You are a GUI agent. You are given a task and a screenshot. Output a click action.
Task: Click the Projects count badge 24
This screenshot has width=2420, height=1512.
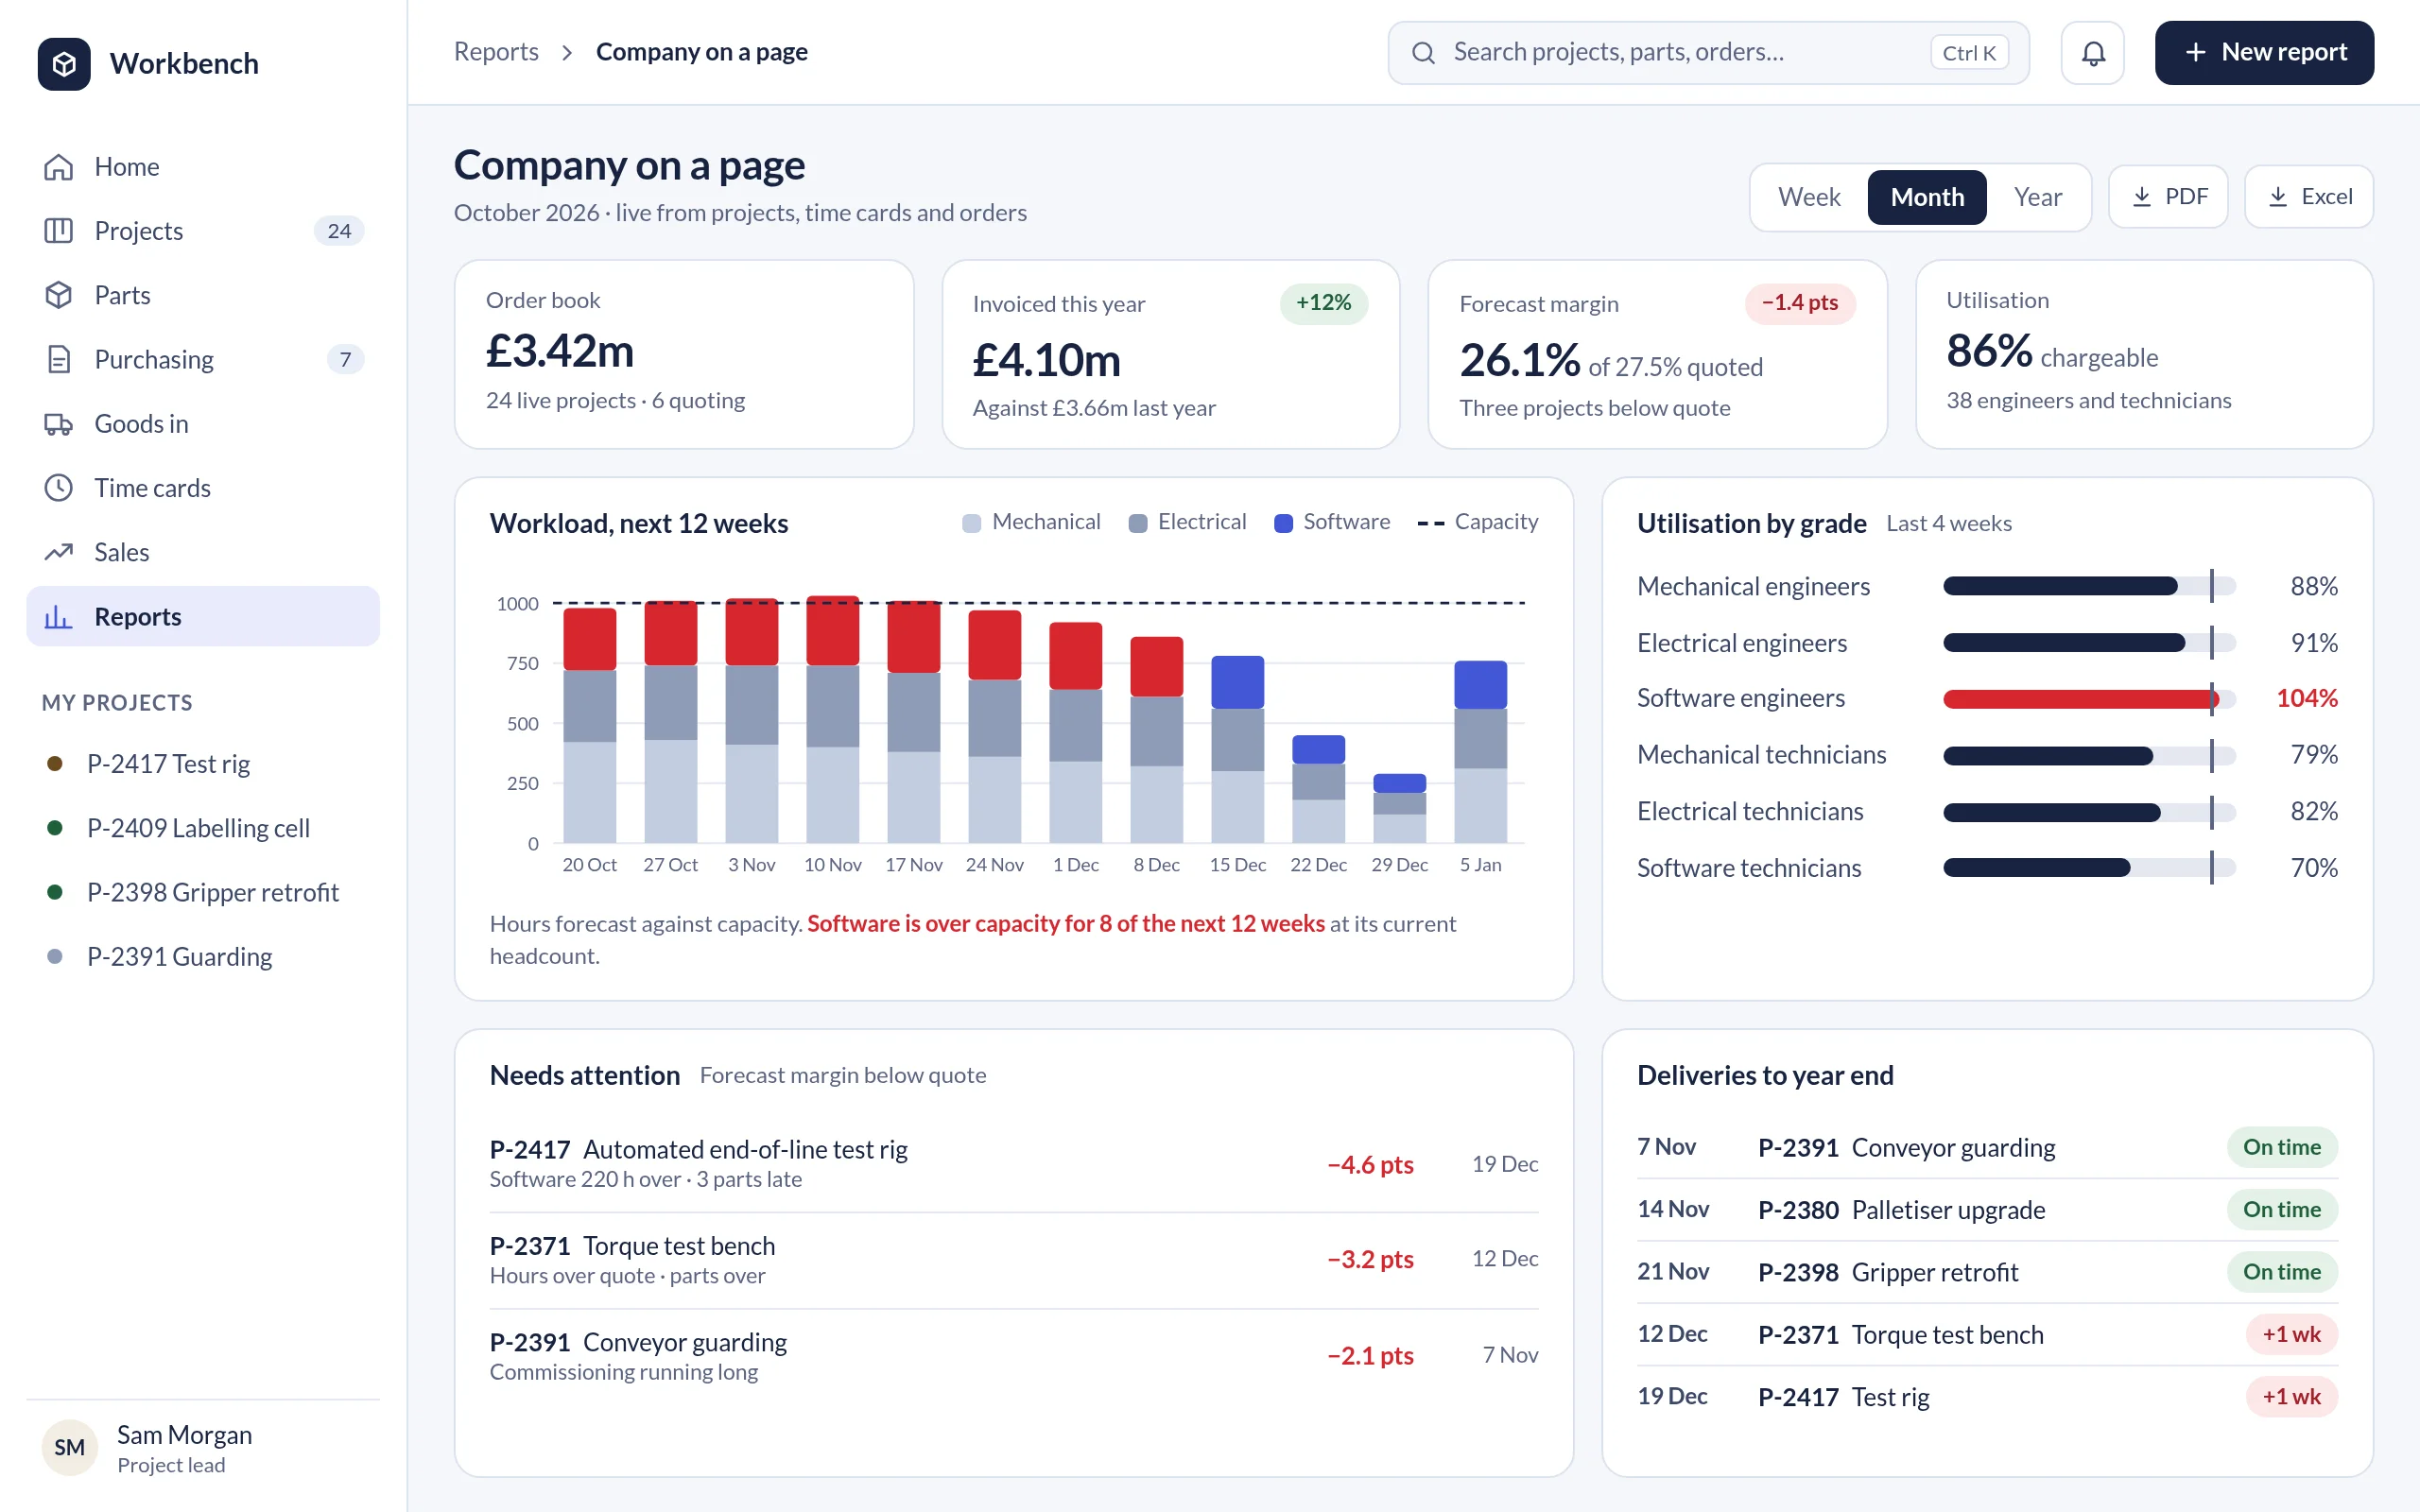(339, 231)
